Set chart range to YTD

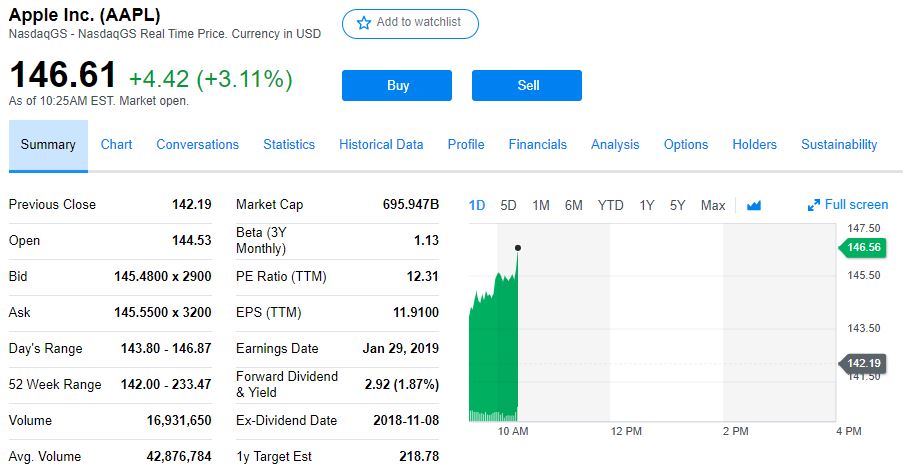tap(610, 205)
